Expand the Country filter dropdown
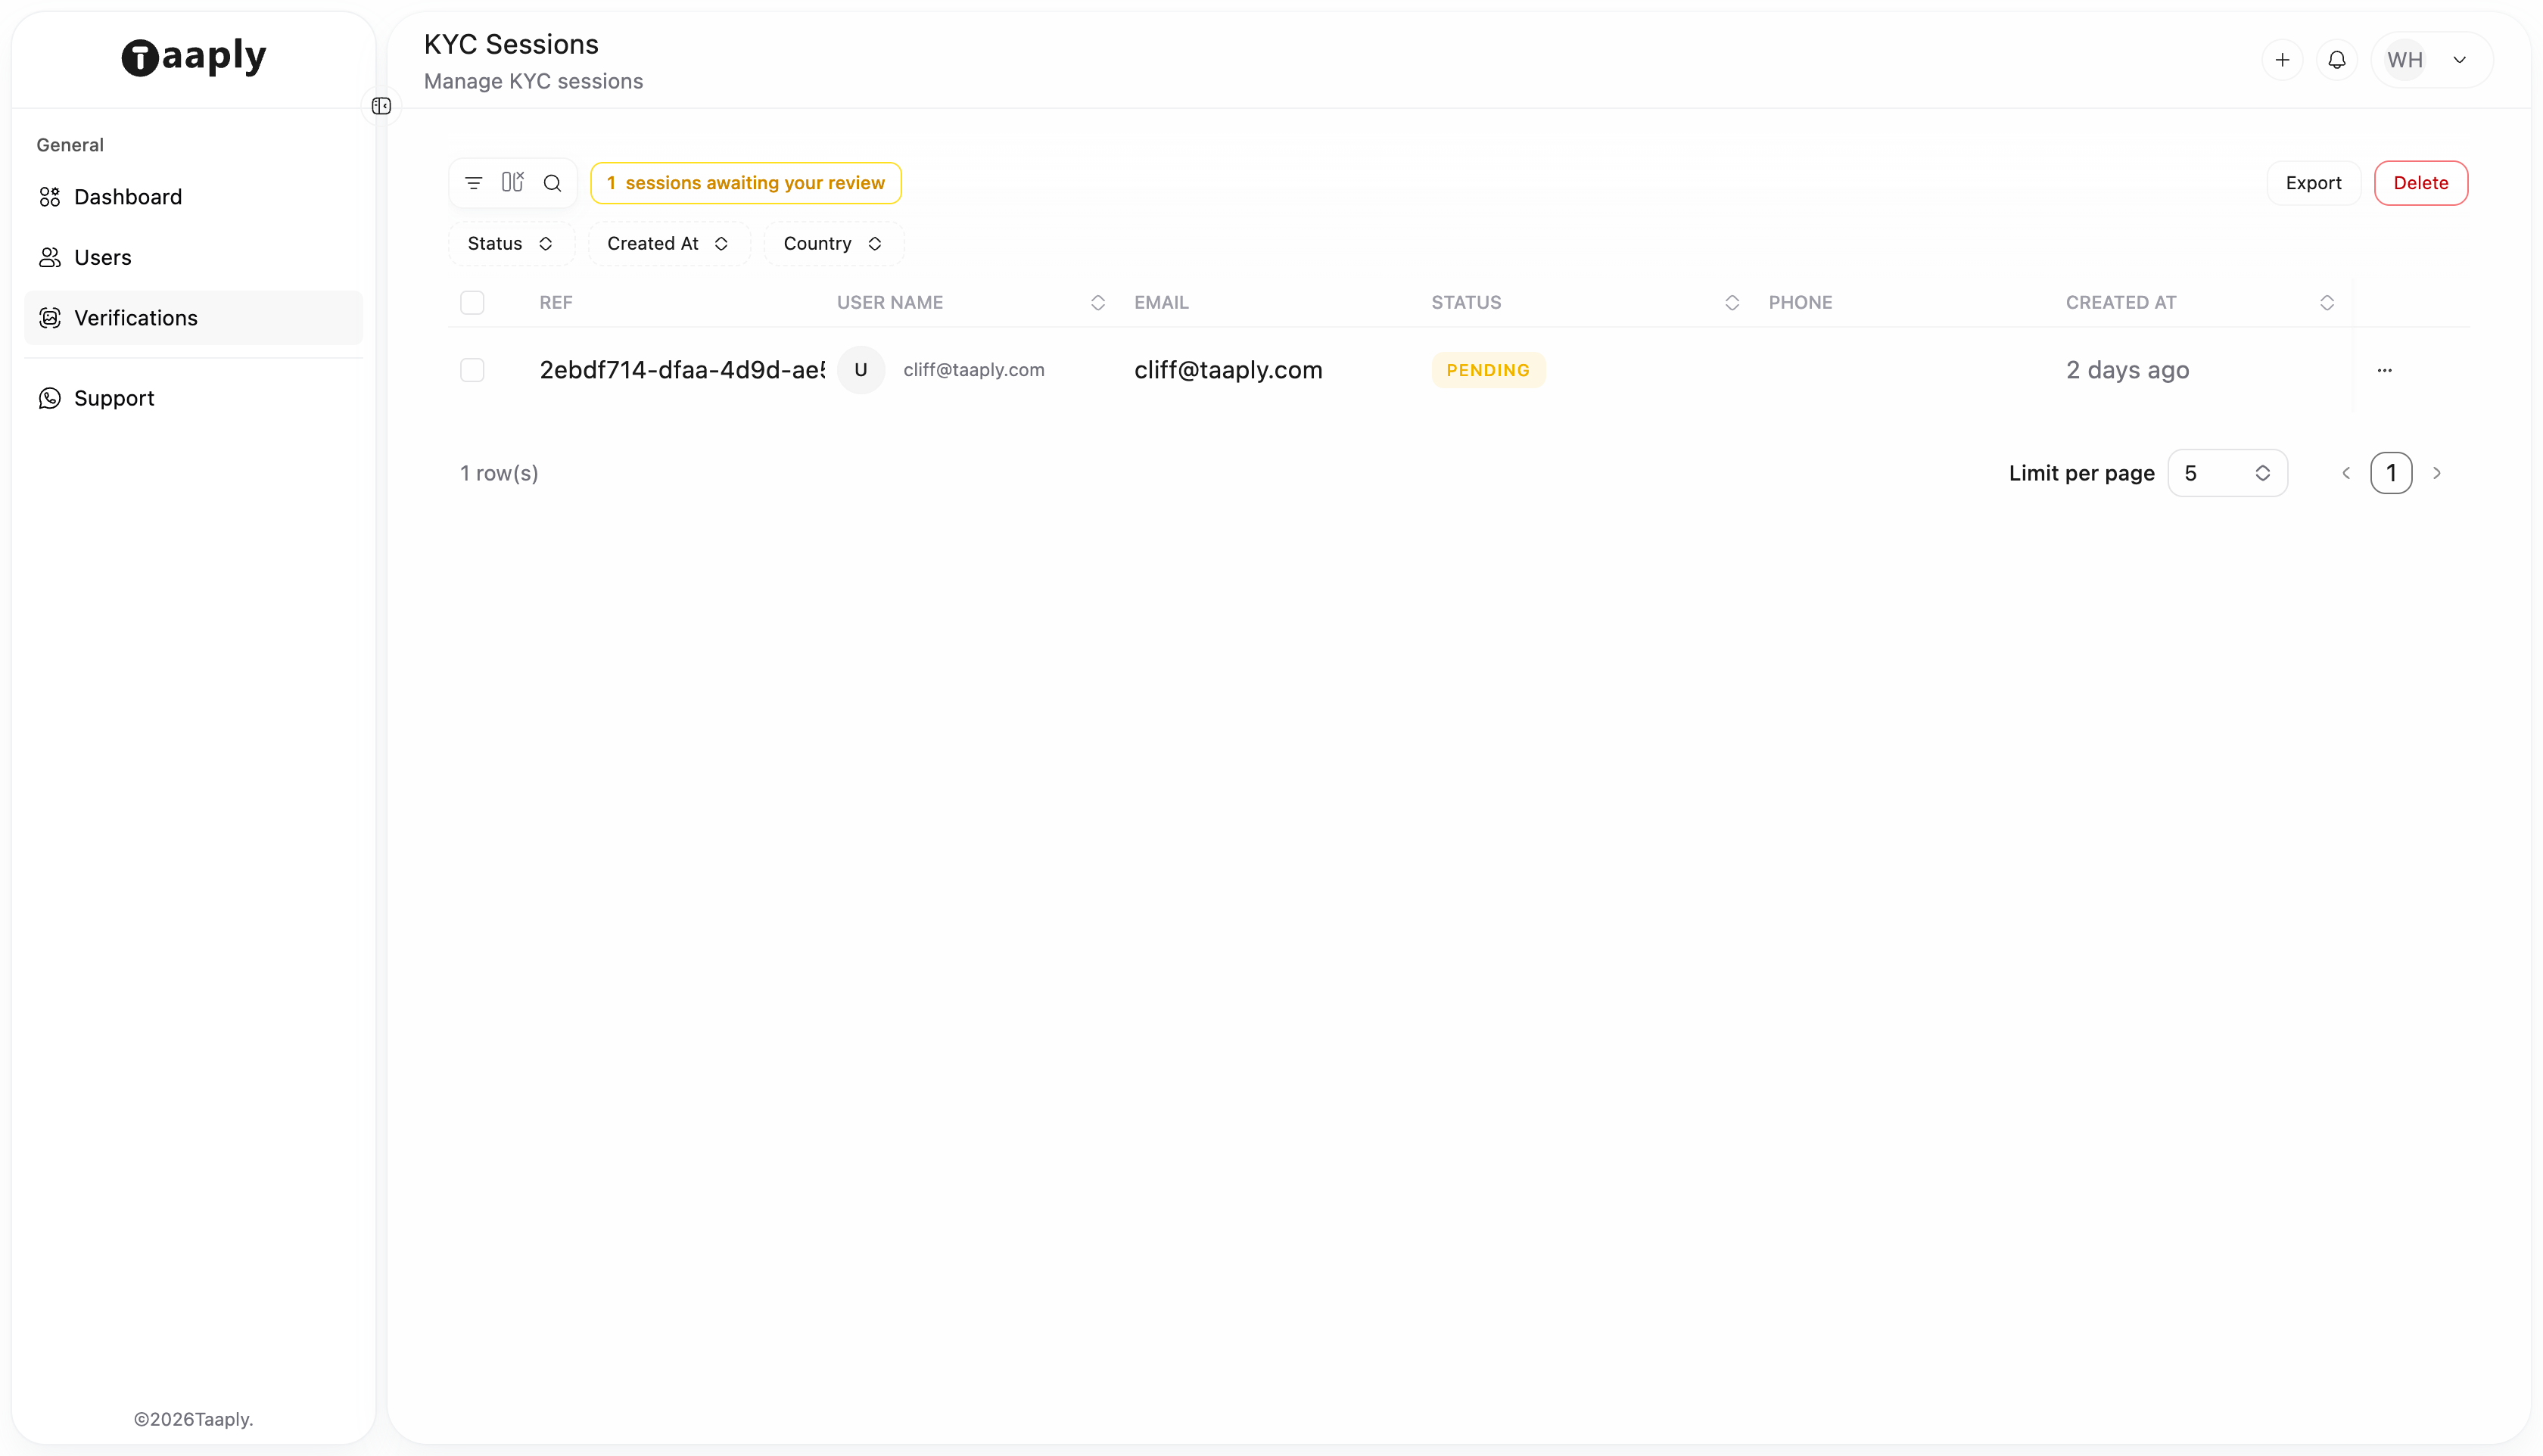This screenshot has width=2543, height=1456. click(831, 243)
